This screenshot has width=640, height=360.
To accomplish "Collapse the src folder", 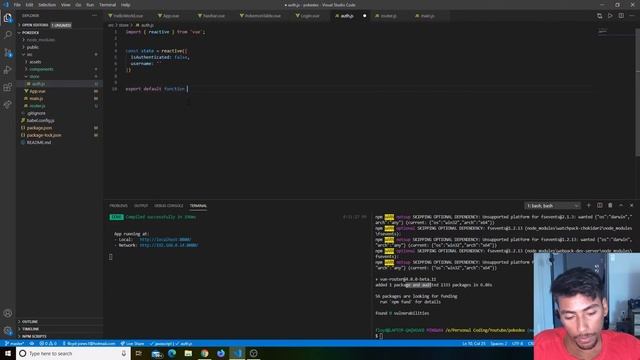I will click(x=59, y=55).
